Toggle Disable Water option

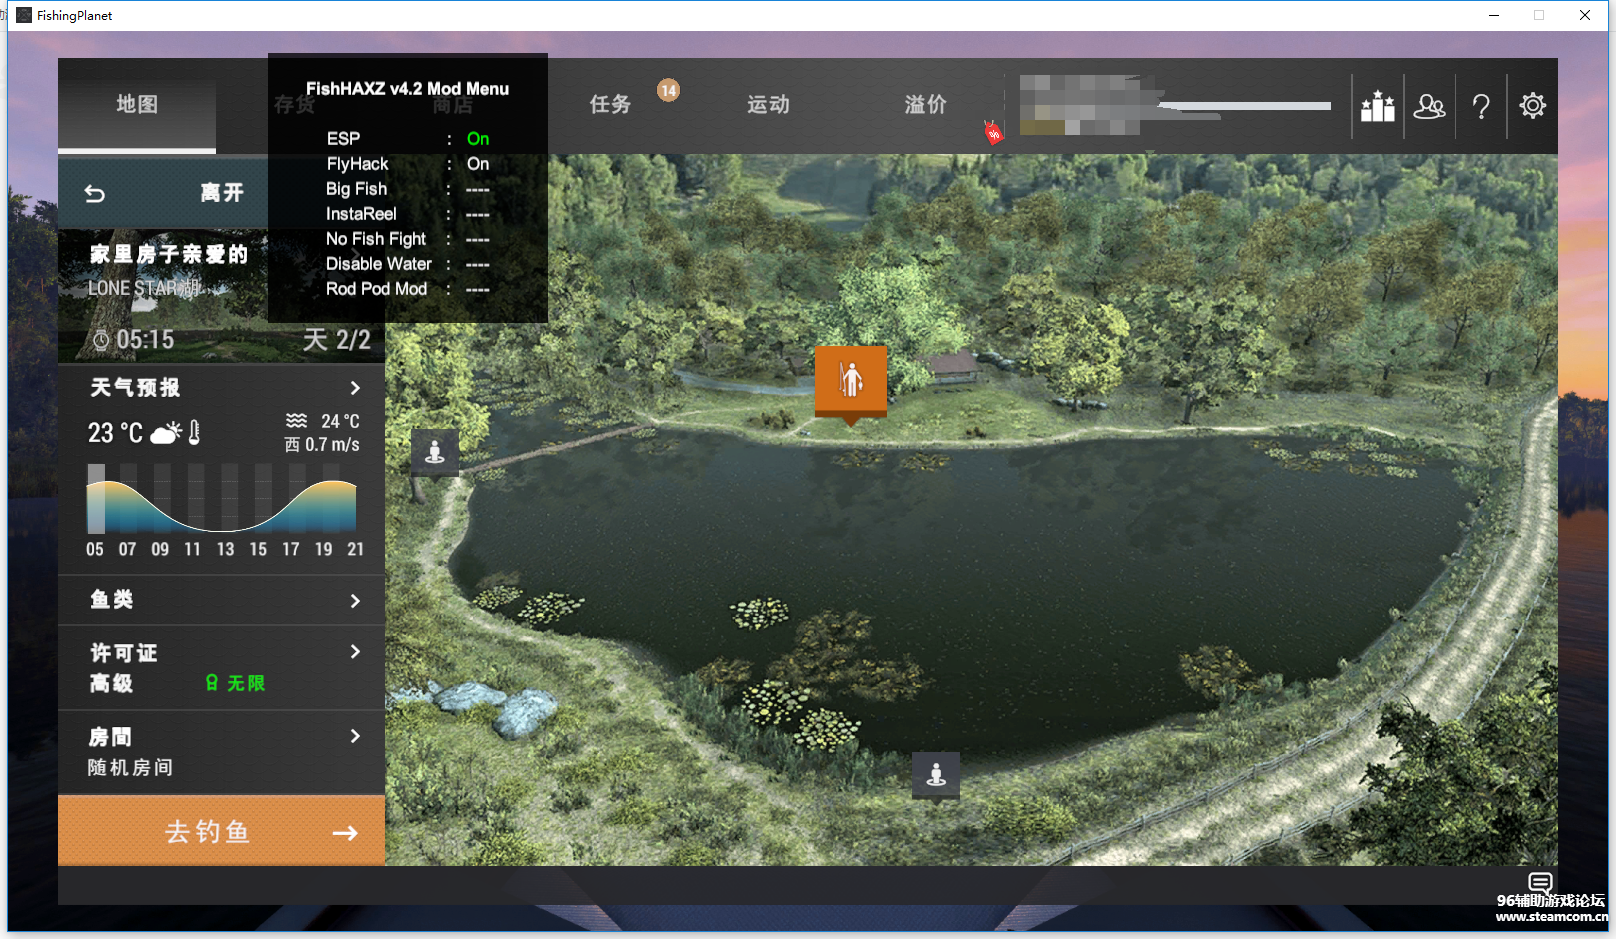pos(408,264)
